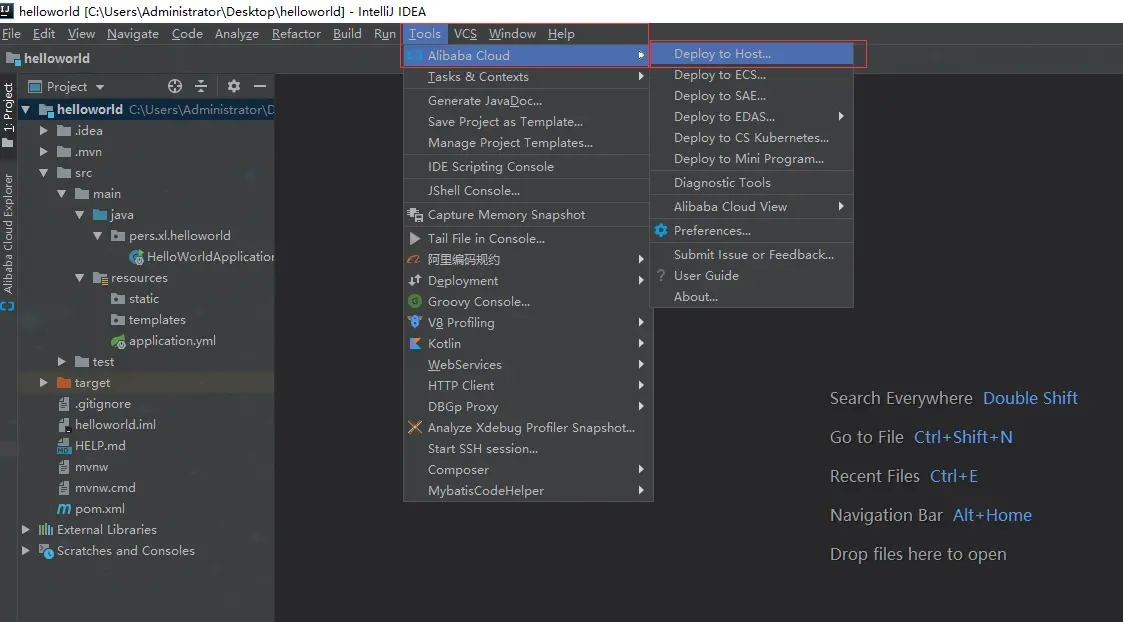Click the collapse all icon in Project panel
The image size is (1123, 622).
[x=201, y=86]
